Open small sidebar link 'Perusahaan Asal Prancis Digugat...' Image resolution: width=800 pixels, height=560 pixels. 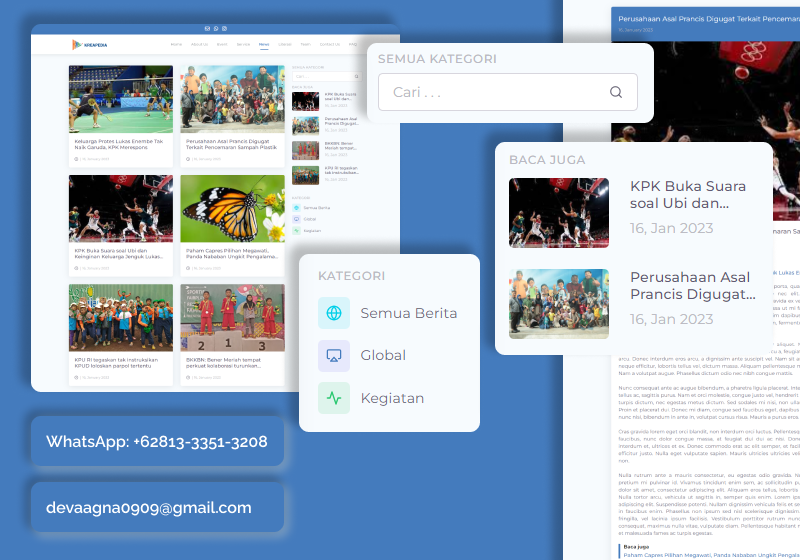click(341, 121)
